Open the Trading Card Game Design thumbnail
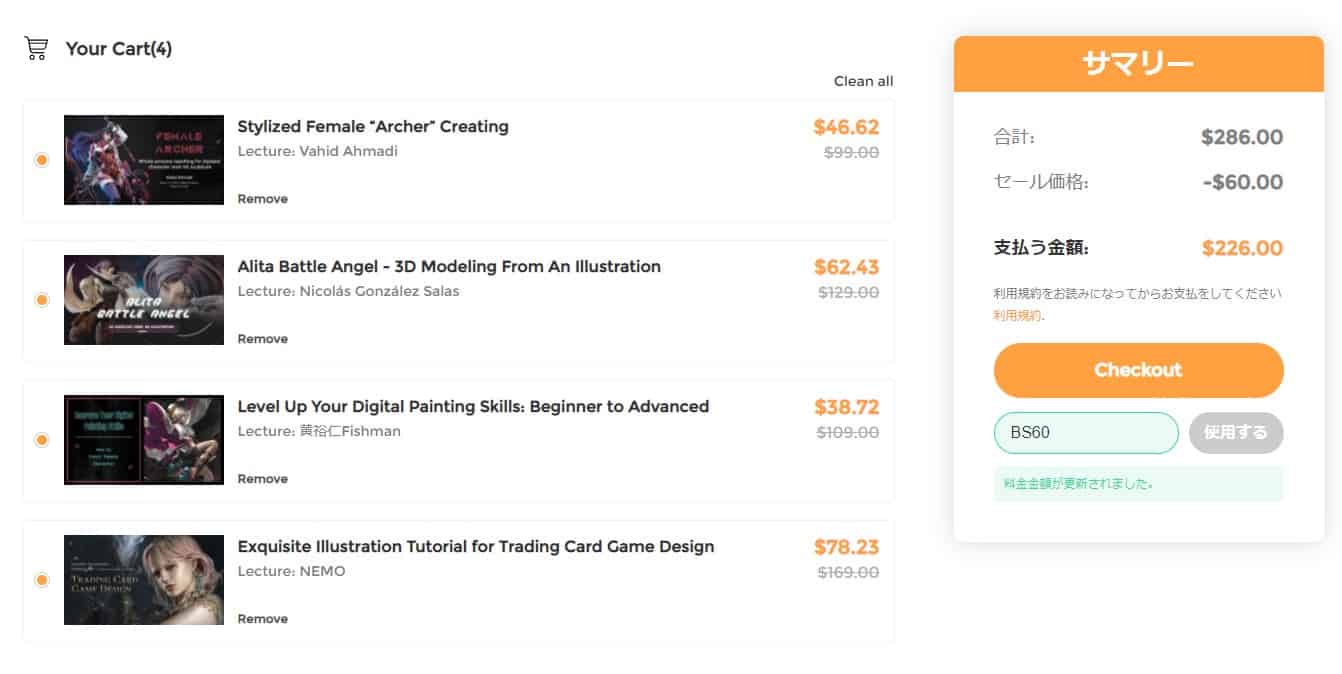Image resolution: width=1342 pixels, height=674 pixels. (144, 580)
